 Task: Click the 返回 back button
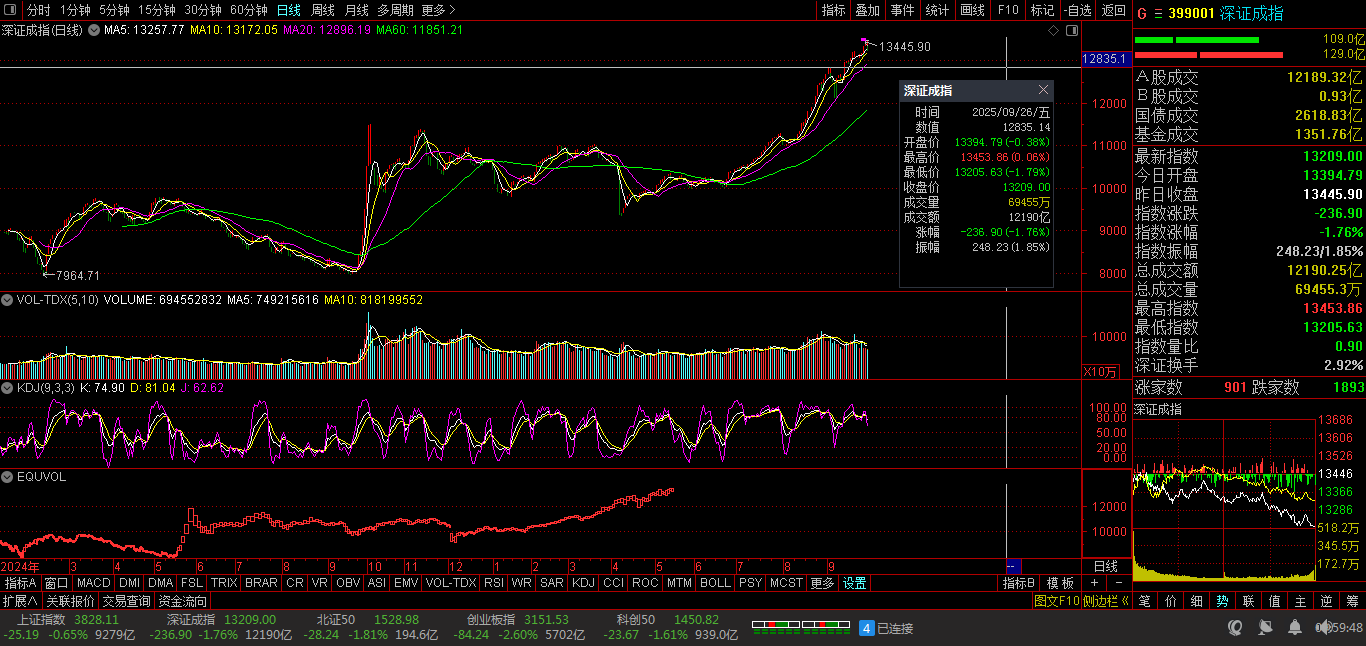click(x=1113, y=10)
